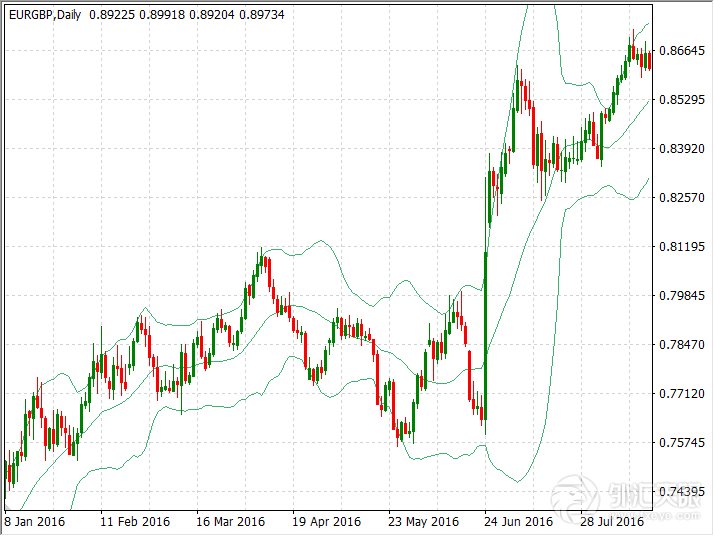Click the 0.83920 price axis label
Image resolution: width=714 pixels, height=536 pixels.
click(685, 149)
